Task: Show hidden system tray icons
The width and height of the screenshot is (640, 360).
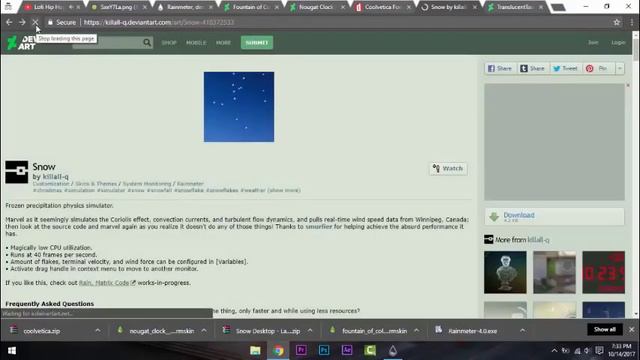Action: 554,351
